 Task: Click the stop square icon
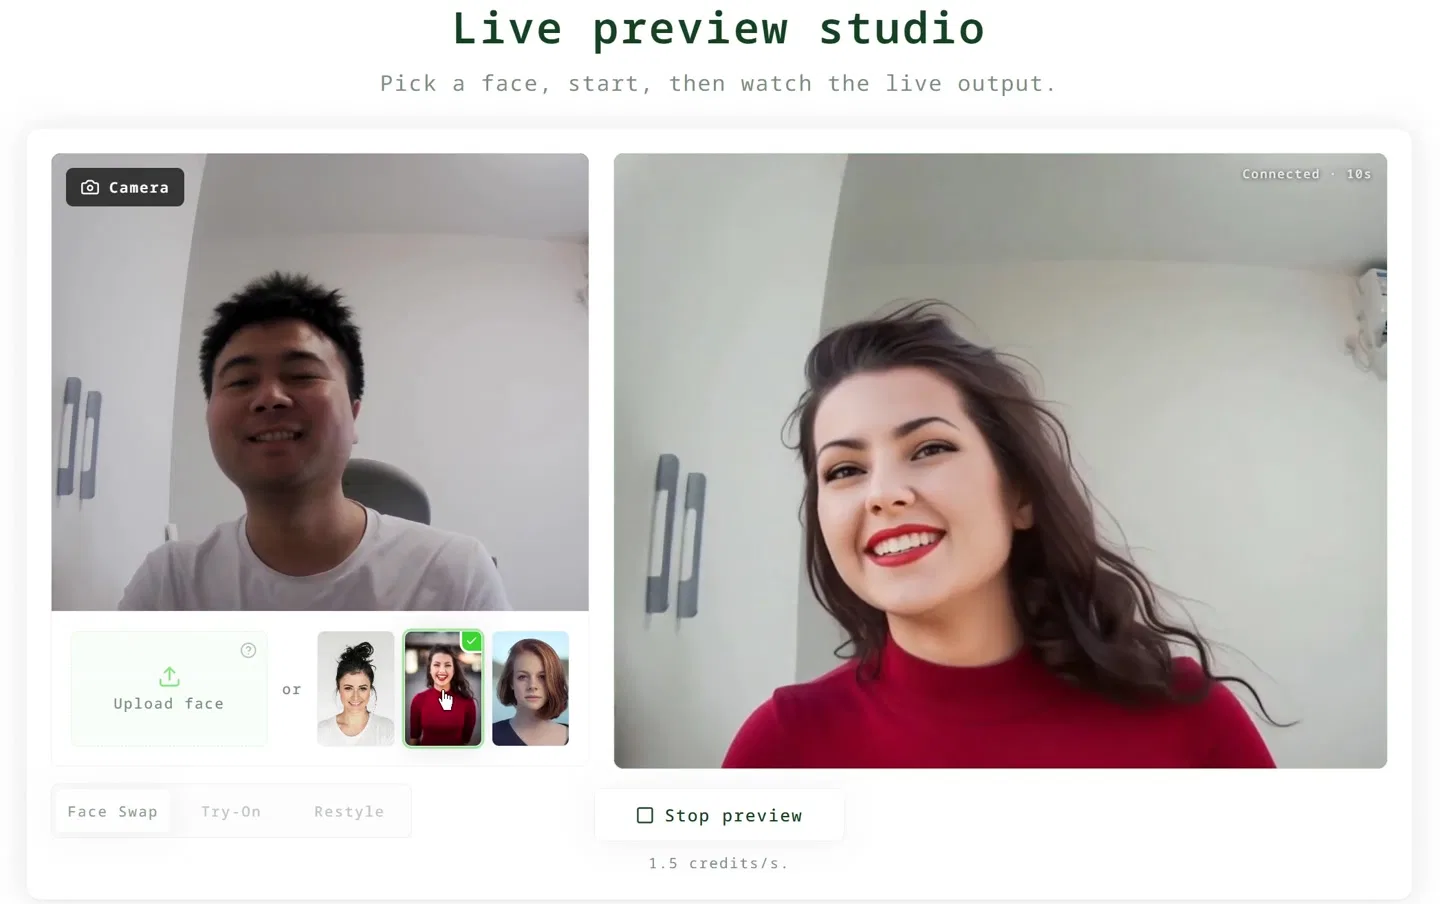645,816
